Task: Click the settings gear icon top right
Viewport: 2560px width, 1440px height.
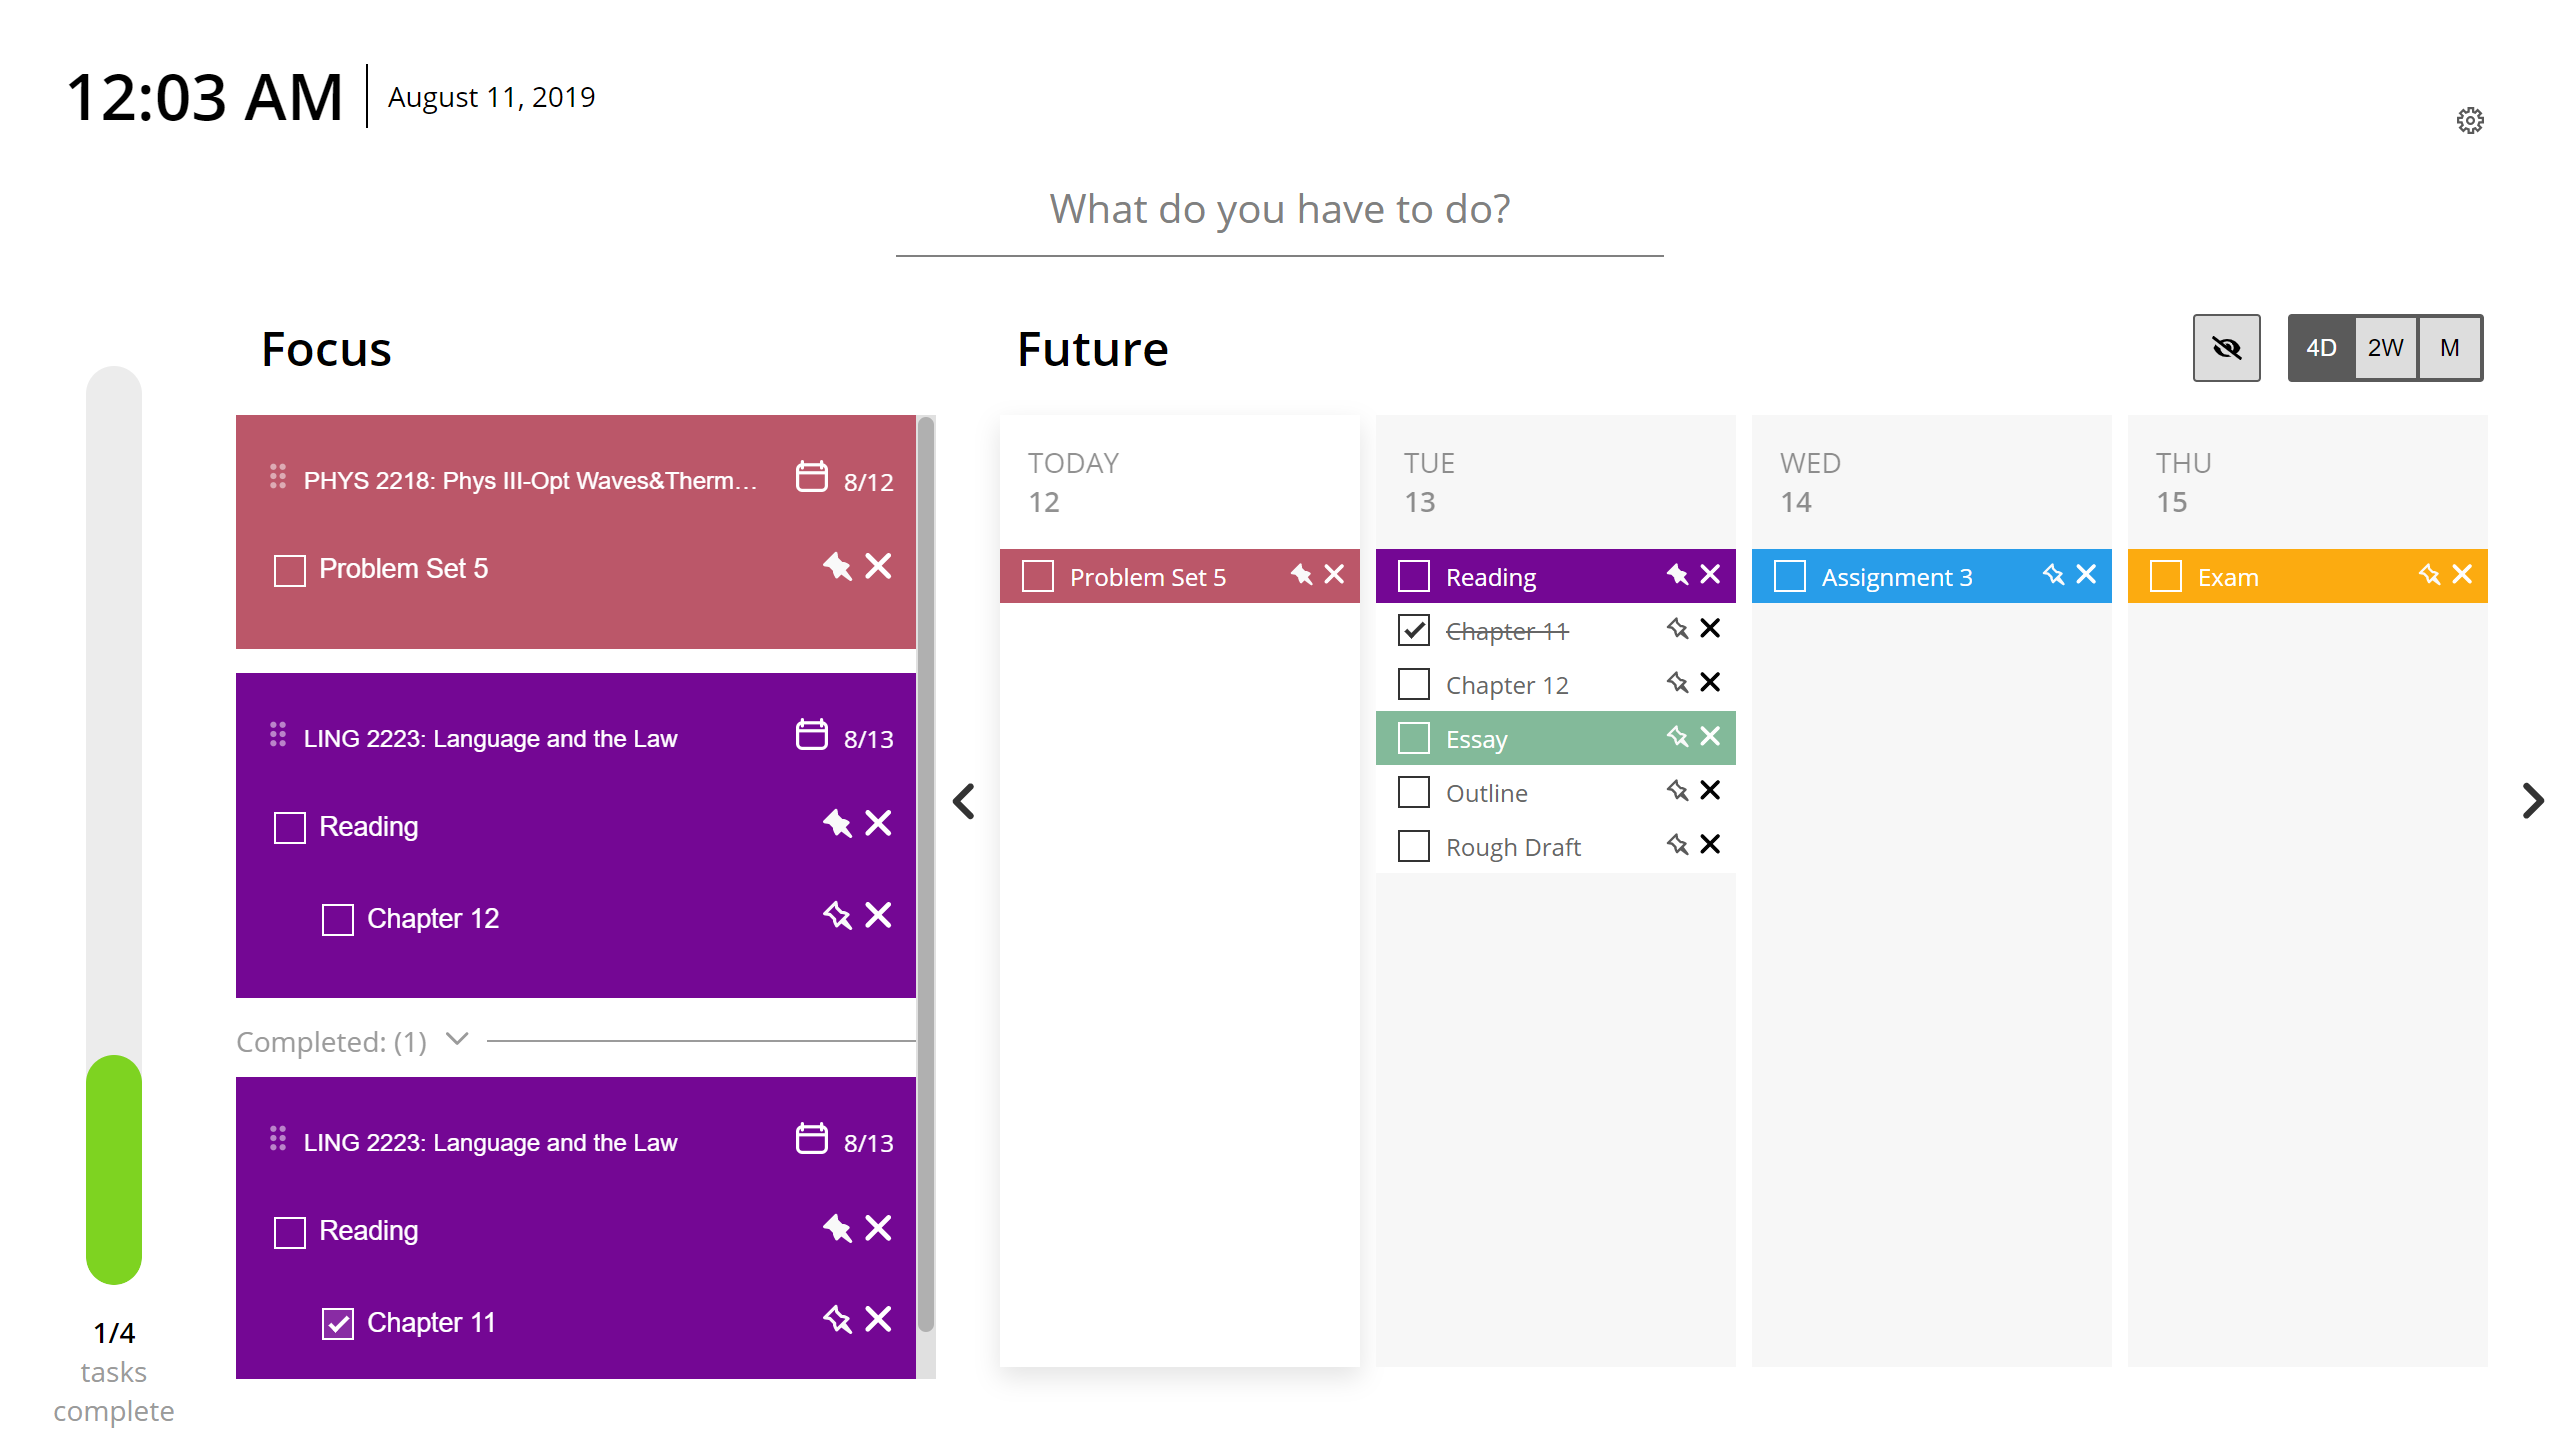Action: coord(2470,120)
